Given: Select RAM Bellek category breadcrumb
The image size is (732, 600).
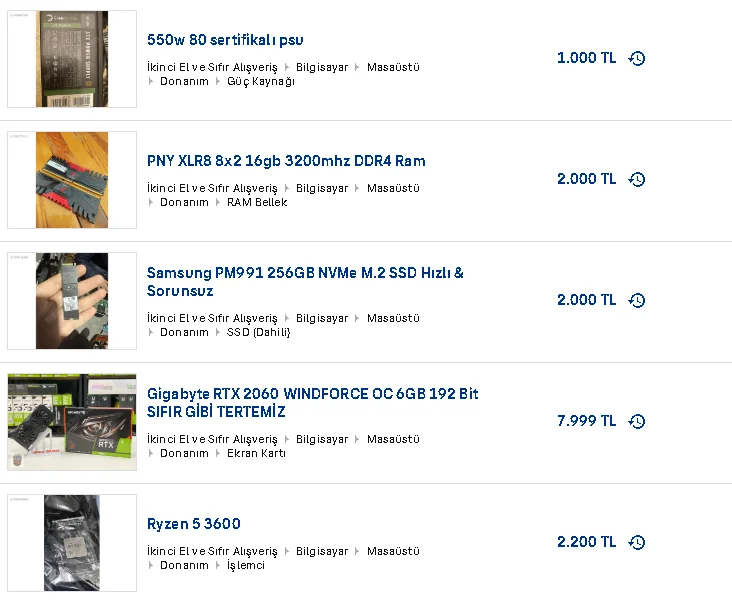Looking at the screenshot, I should (x=257, y=202).
